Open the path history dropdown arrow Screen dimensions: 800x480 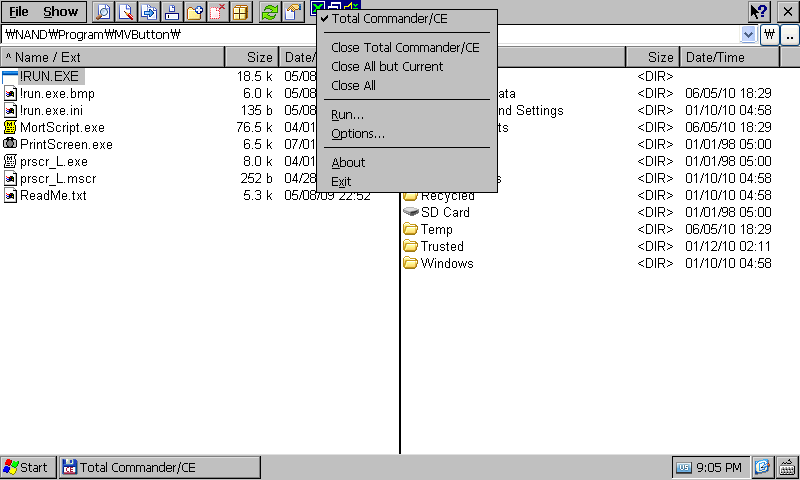click(x=748, y=35)
